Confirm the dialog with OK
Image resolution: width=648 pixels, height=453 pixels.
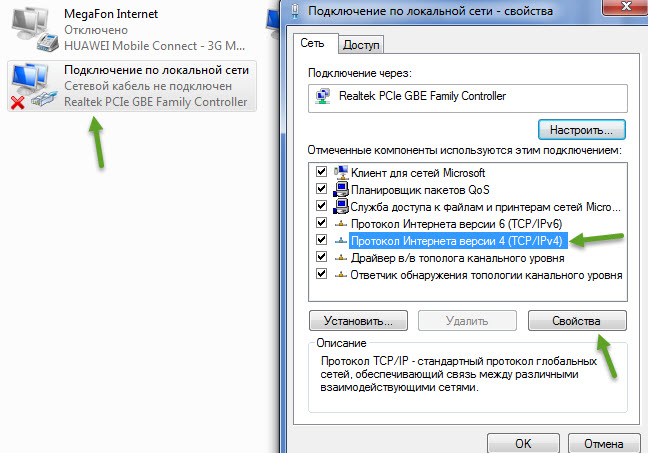point(523,443)
